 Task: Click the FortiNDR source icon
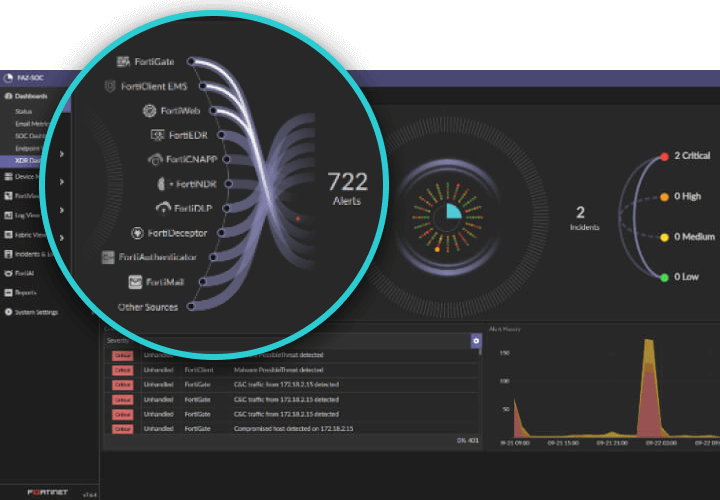pos(161,184)
